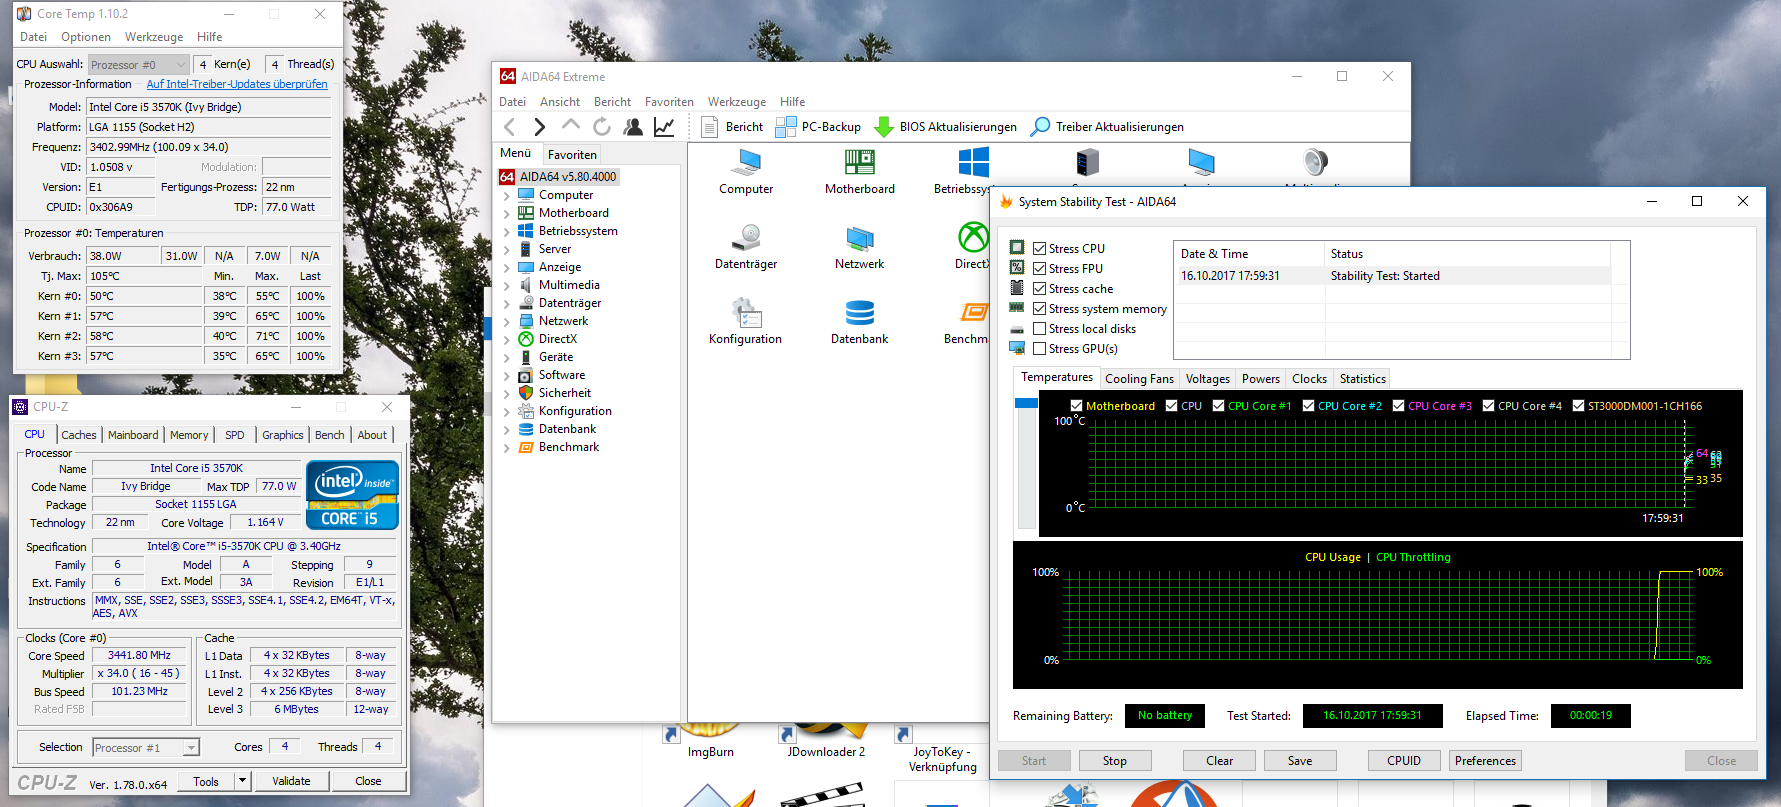Click Clear button in stability test
This screenshot has height=807, width=1781.
click(x=1220, y=761)
